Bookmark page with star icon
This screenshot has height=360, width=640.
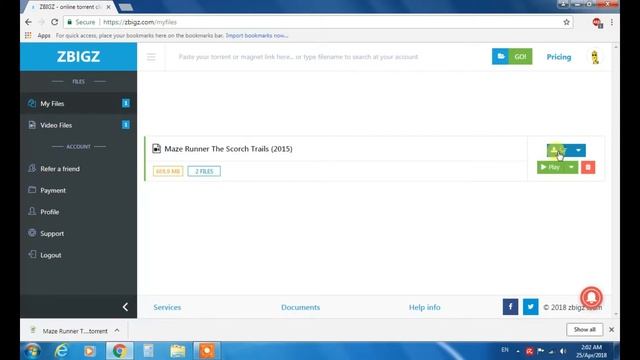[567, 22]
